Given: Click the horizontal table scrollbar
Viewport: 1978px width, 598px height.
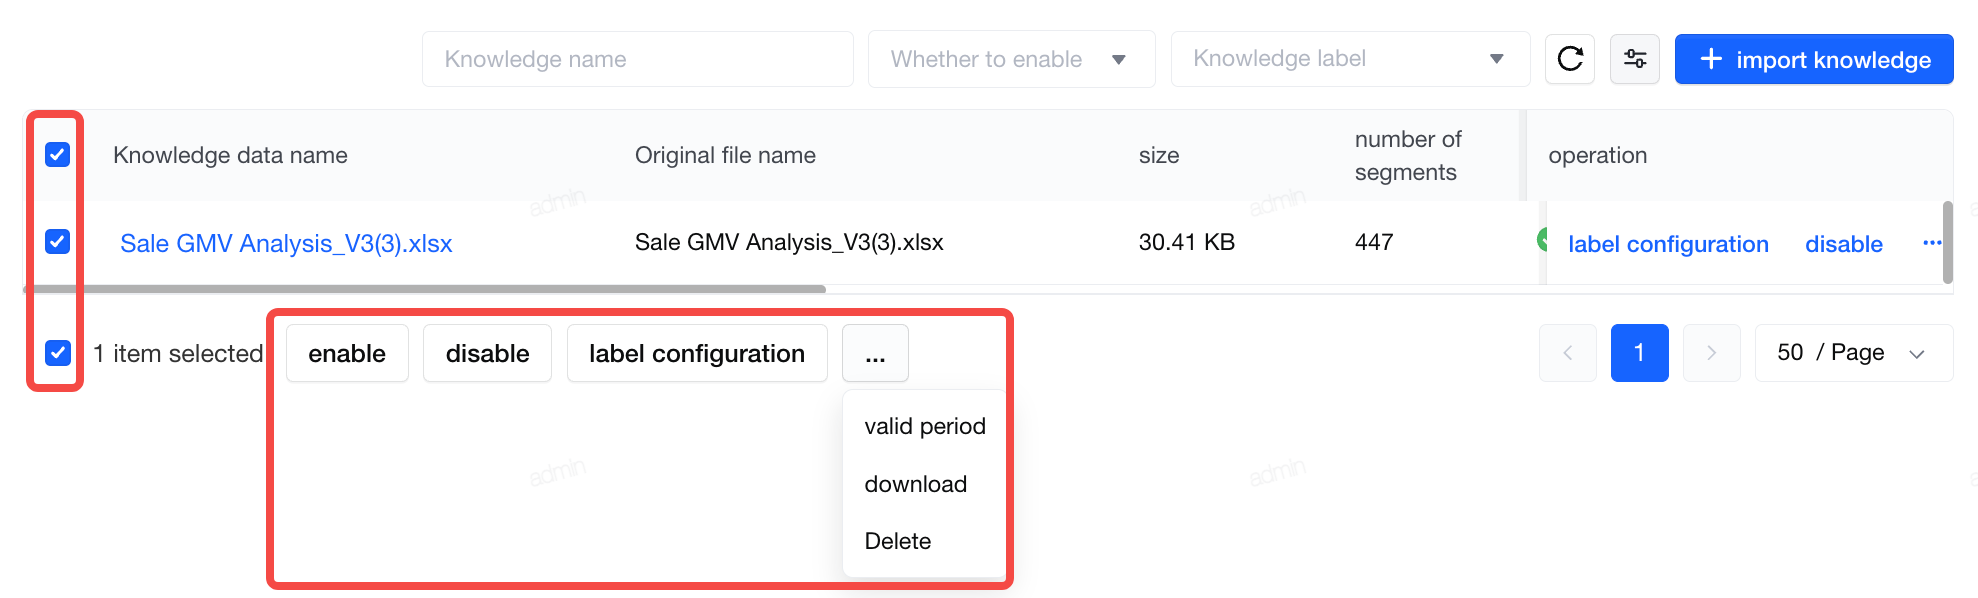Looking at the screenshot, I should [425, 289].
